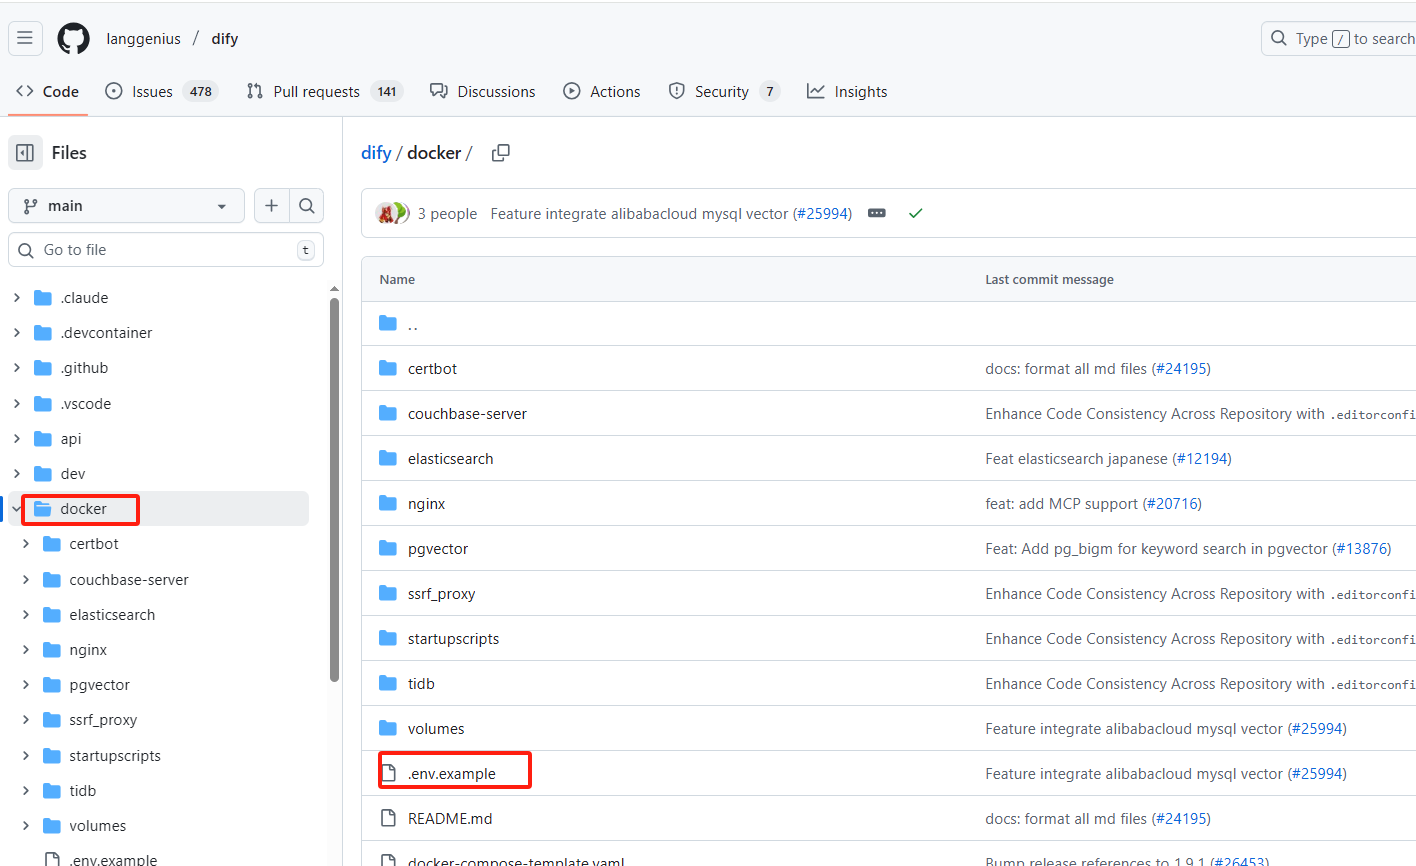Click the file tree vertical scrollbar

[334, 488]
